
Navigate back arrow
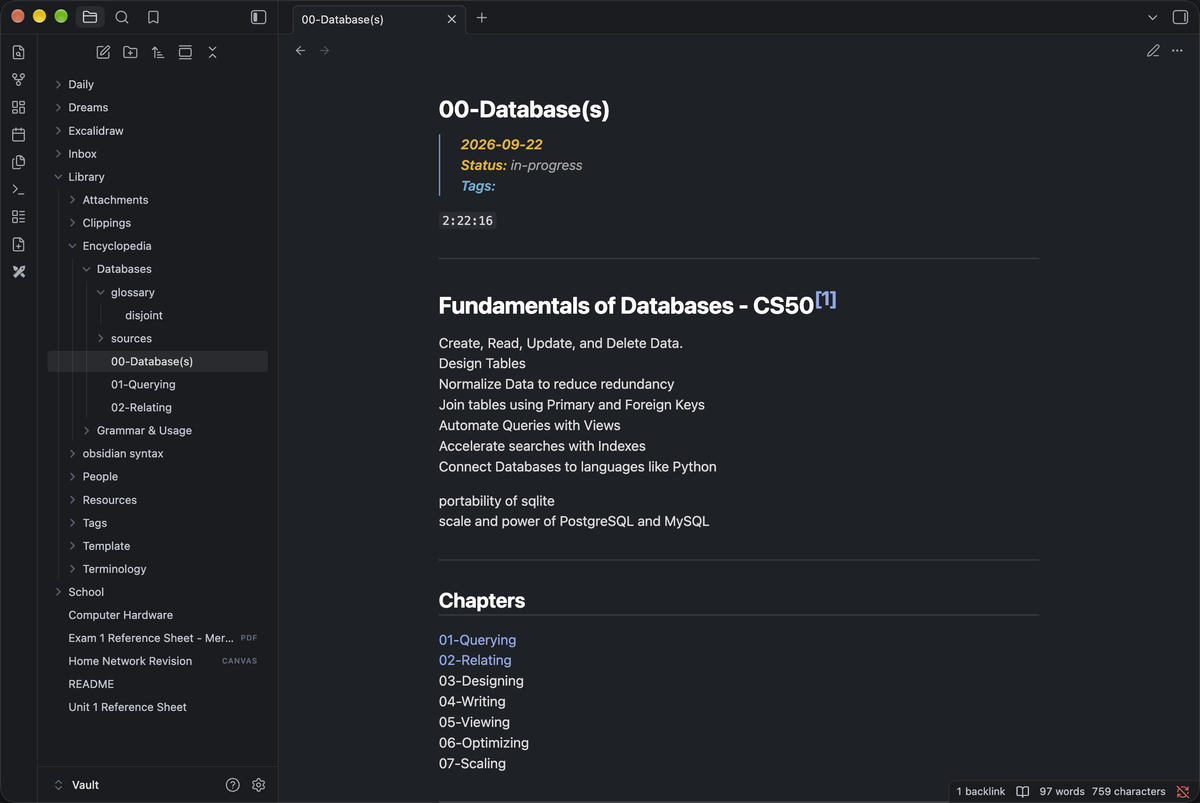[x=300, y=50]
